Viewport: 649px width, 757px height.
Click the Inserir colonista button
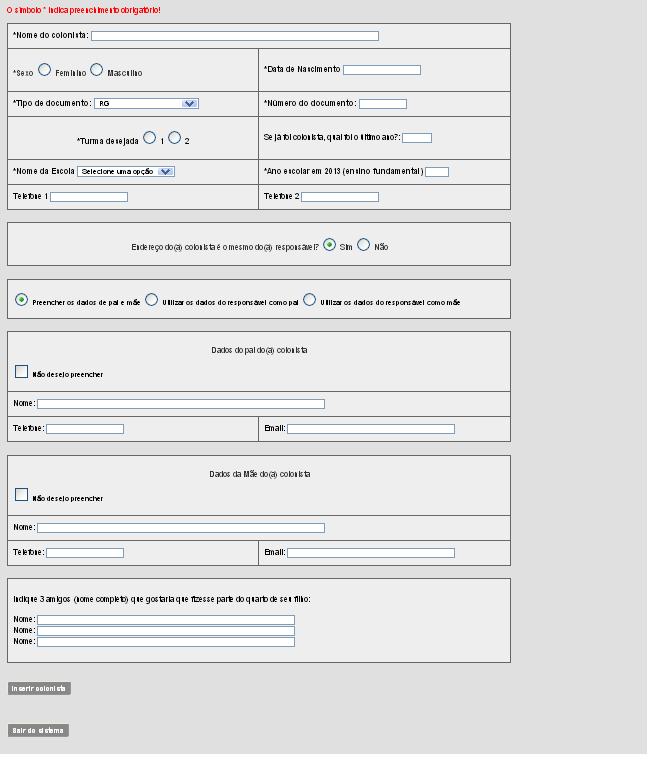(39, 690)
